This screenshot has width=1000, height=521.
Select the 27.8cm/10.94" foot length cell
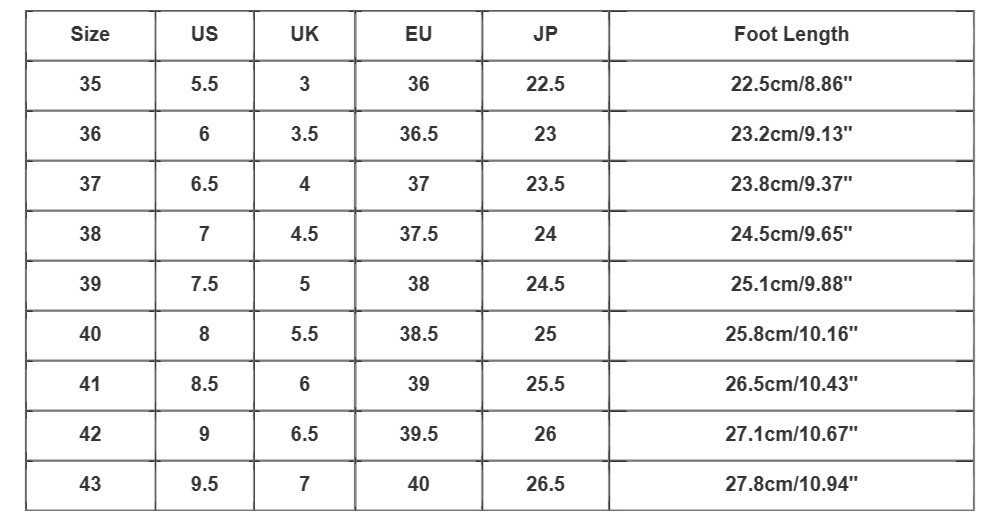tap(791, 485)
